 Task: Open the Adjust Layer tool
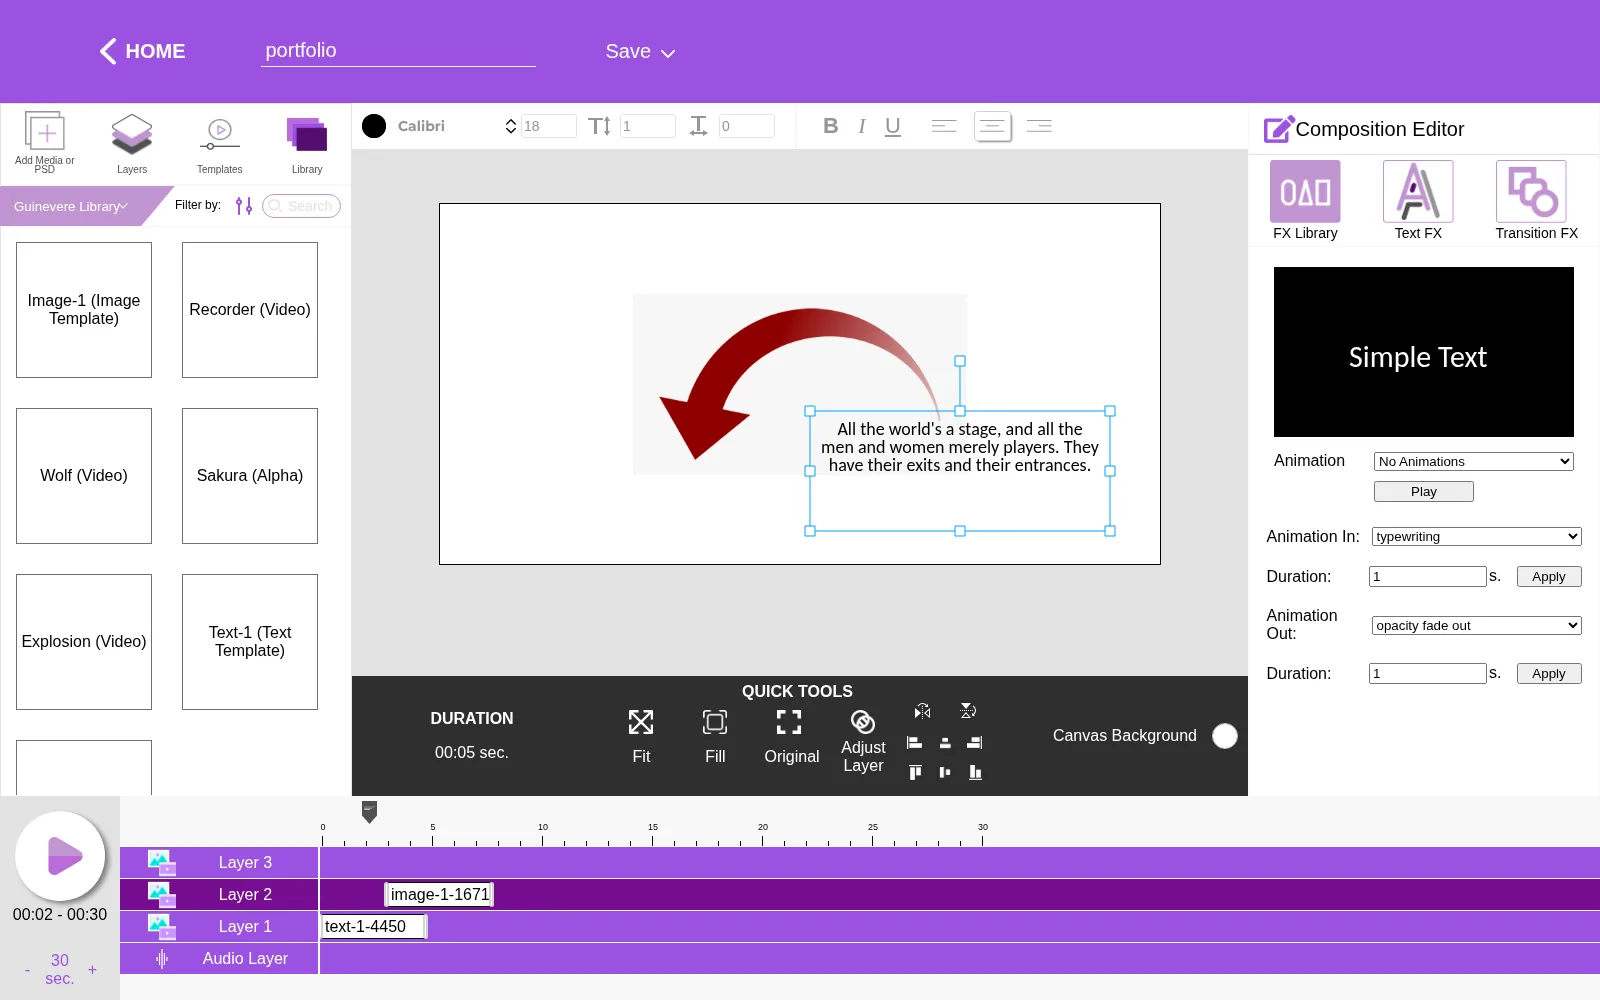point(863,741)
